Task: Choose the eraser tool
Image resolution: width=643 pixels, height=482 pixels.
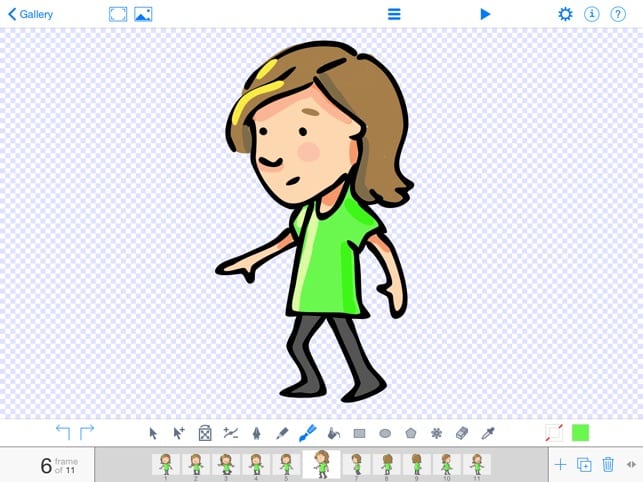Action: pos(462,433)
